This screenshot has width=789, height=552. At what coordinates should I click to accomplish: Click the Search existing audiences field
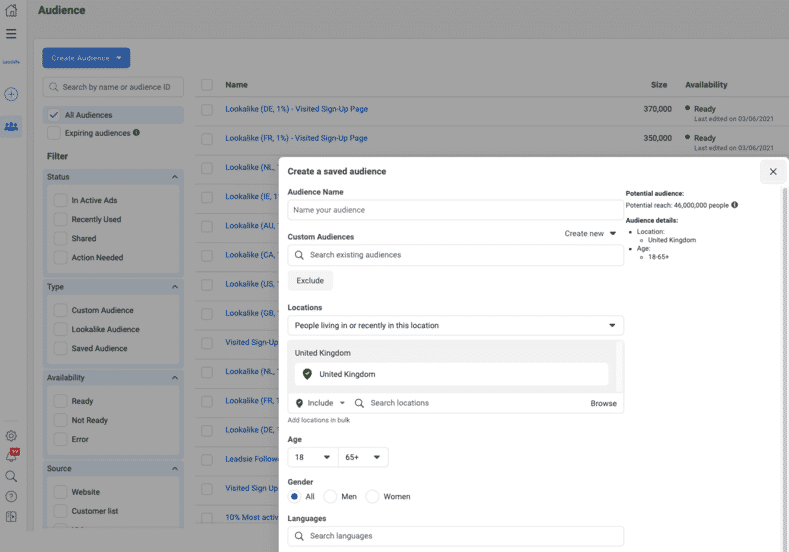[455, 255]
